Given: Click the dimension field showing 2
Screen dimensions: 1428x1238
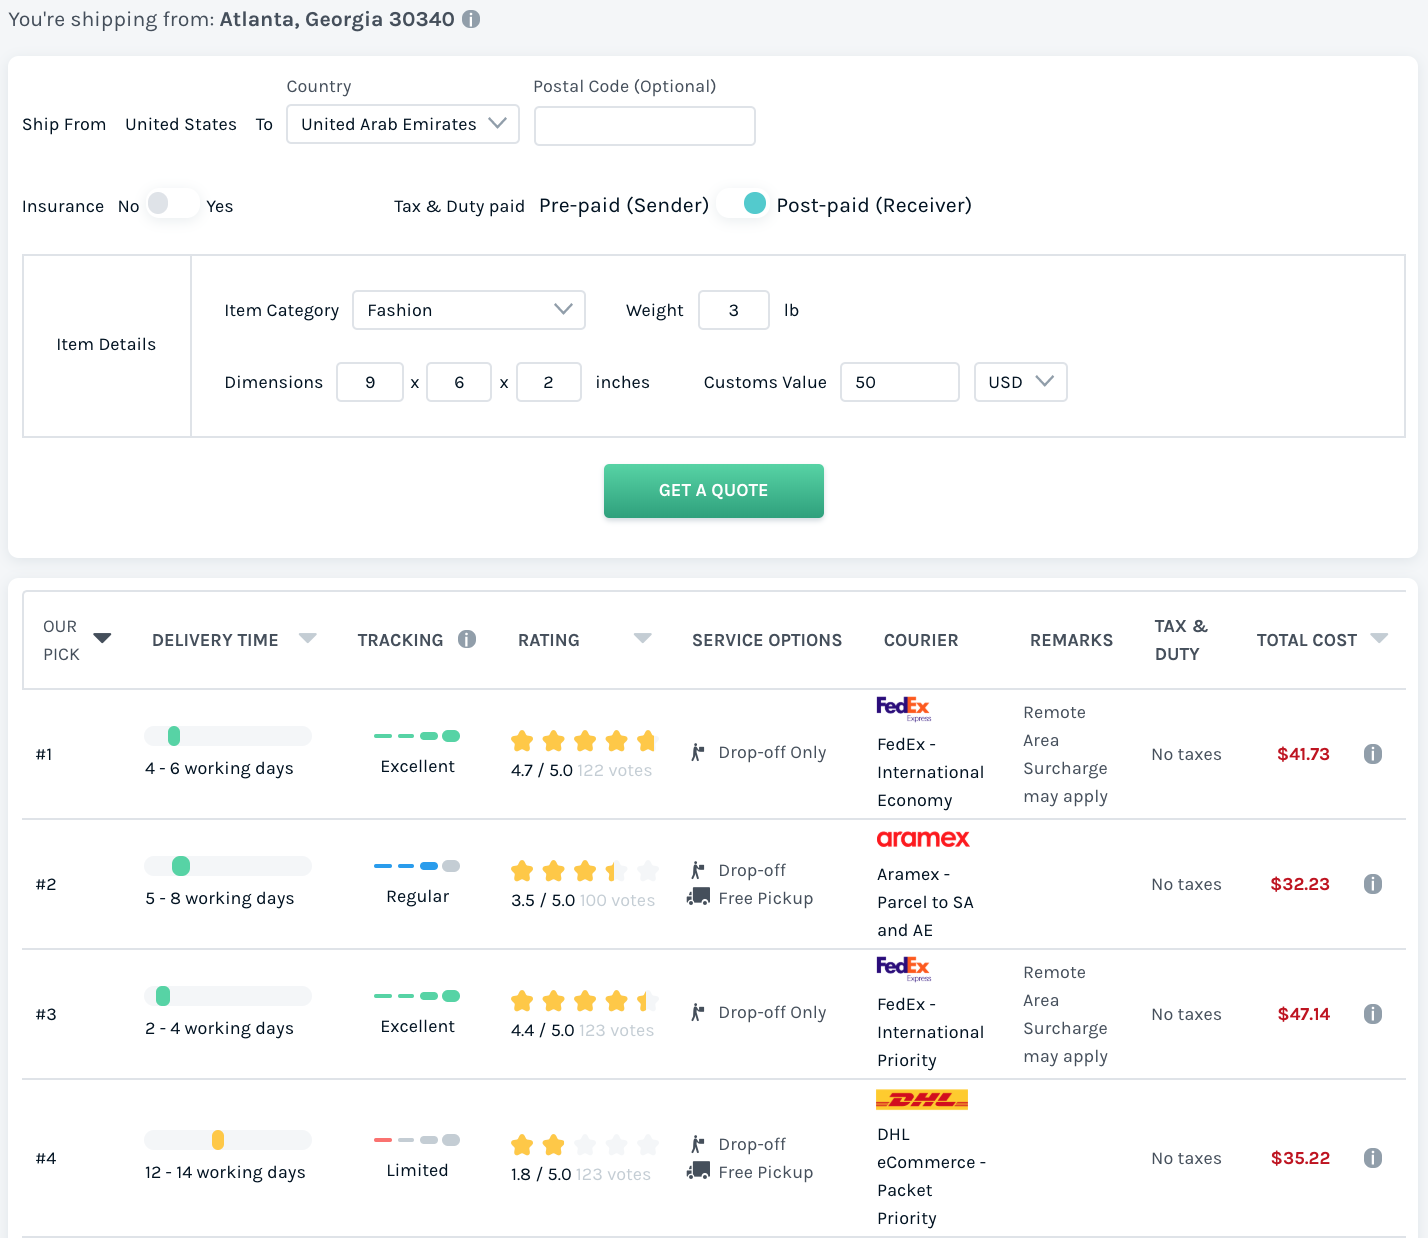Looking at the screenshot, I should coord(549,382).
